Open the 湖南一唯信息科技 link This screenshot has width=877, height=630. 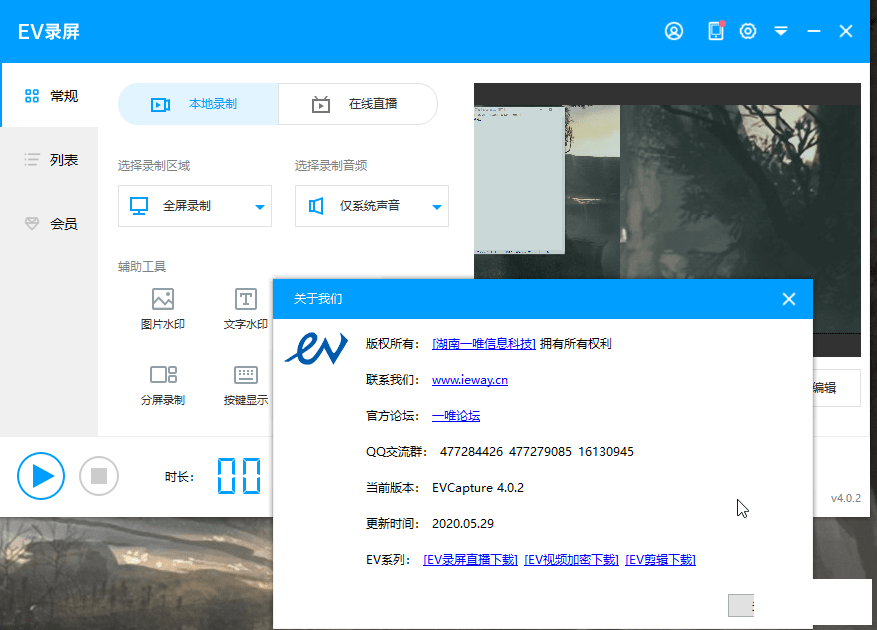pyautogui.click(x=484, y=344)
